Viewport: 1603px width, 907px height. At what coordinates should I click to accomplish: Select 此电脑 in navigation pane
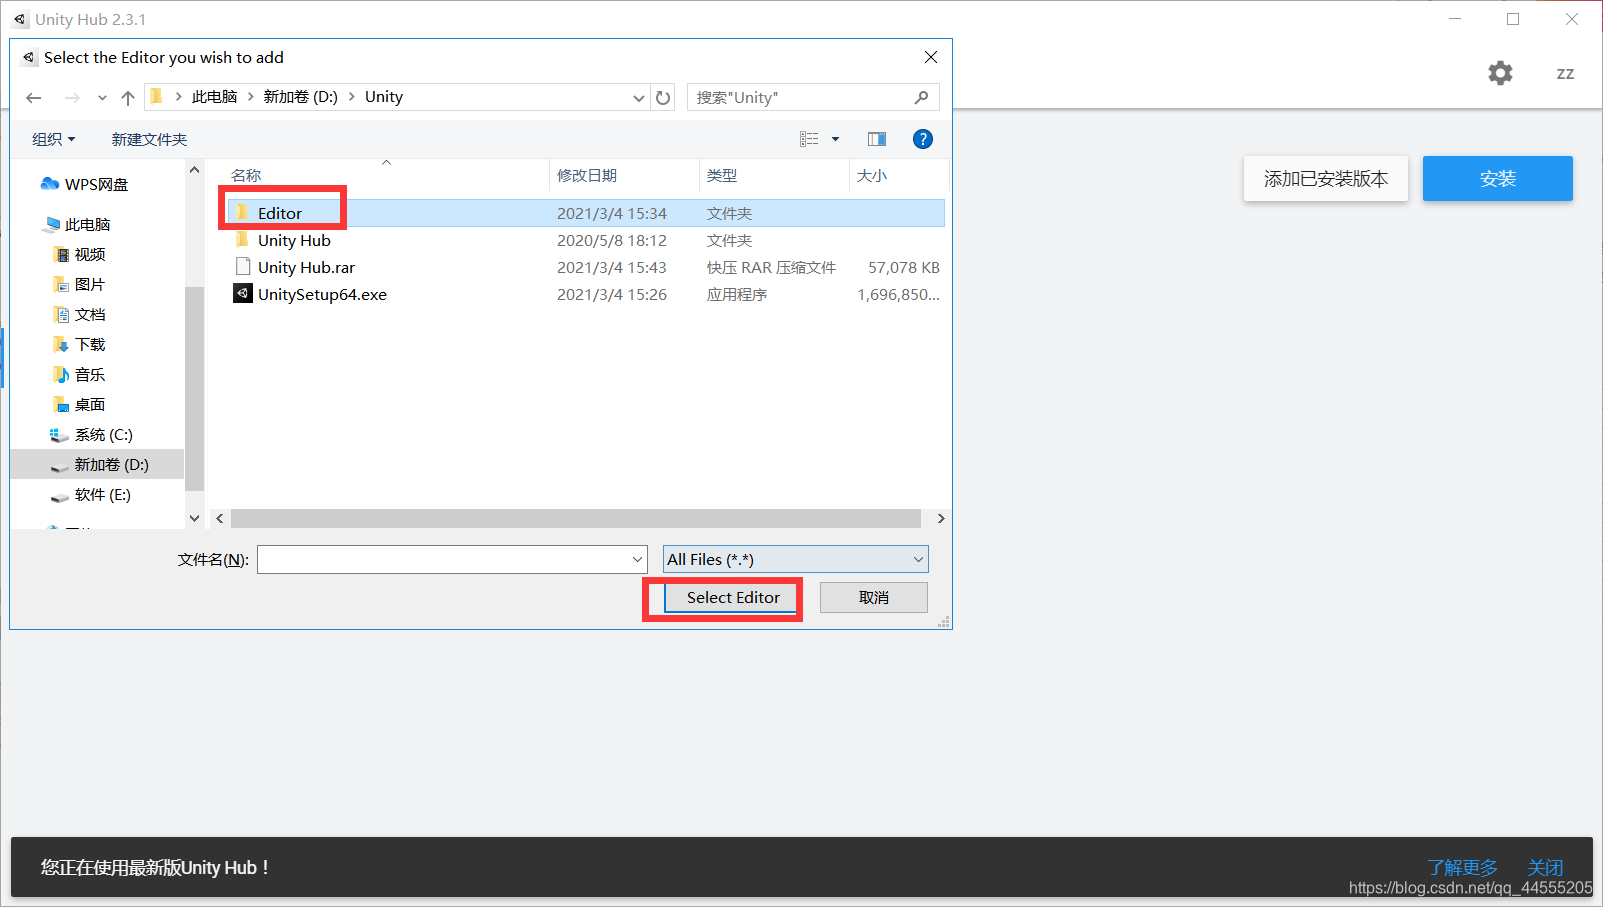point(87,224)
